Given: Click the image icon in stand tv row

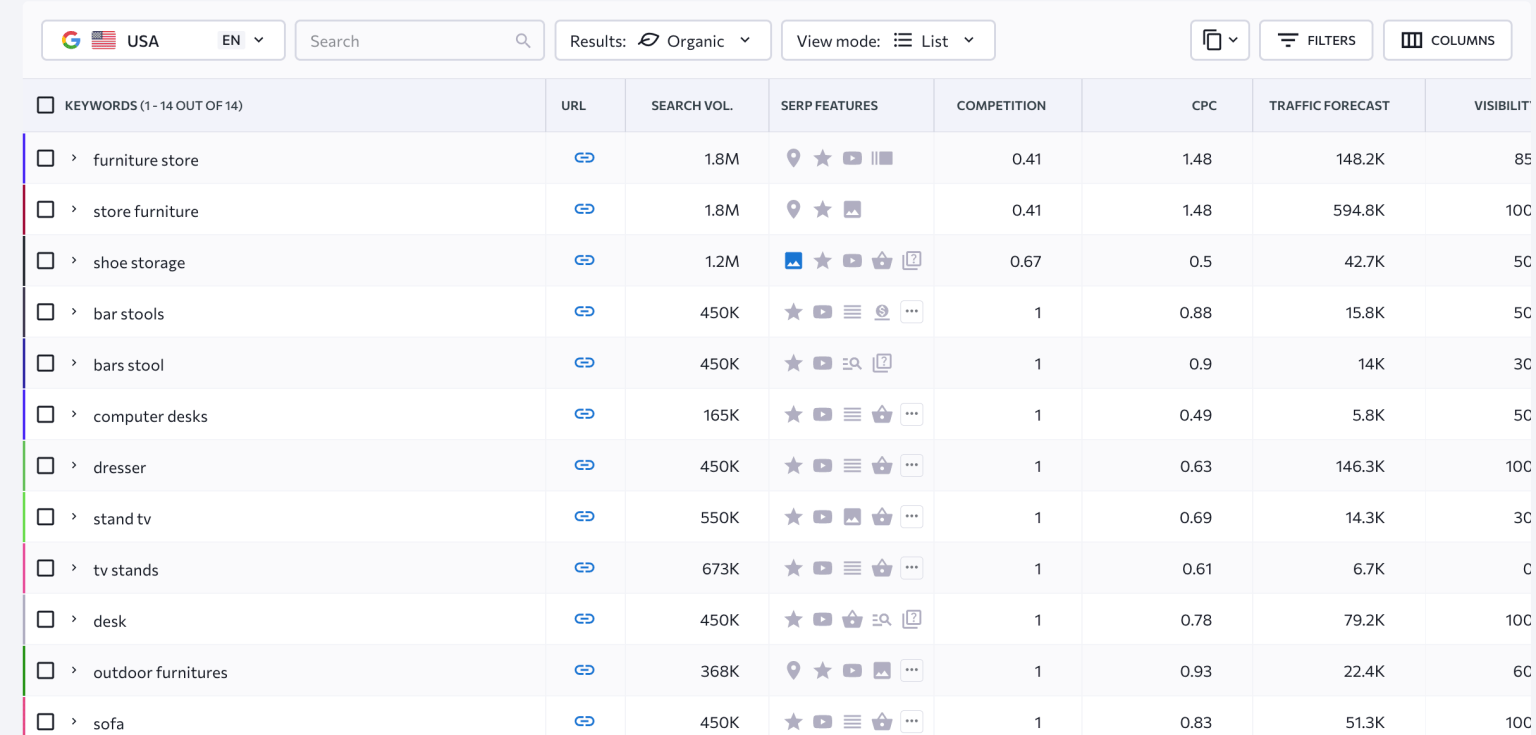Looking at the screenshot, I should 852,517.
